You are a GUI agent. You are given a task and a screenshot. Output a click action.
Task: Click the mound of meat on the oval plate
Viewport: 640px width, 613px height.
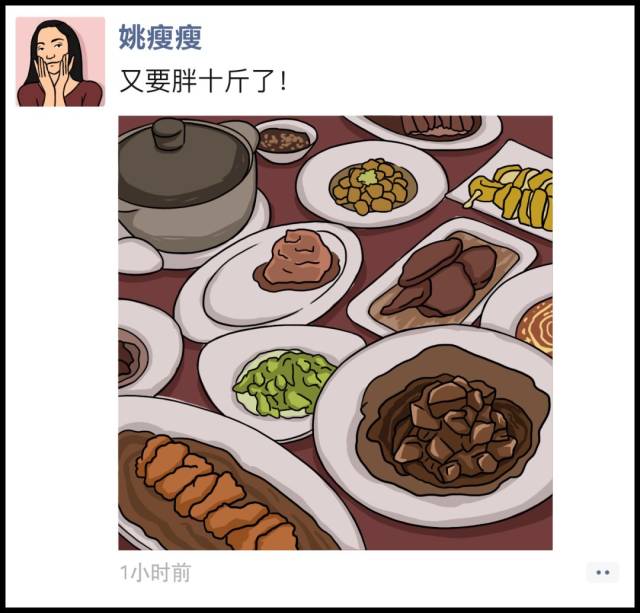pyautogui.click(x=298, y=261)
